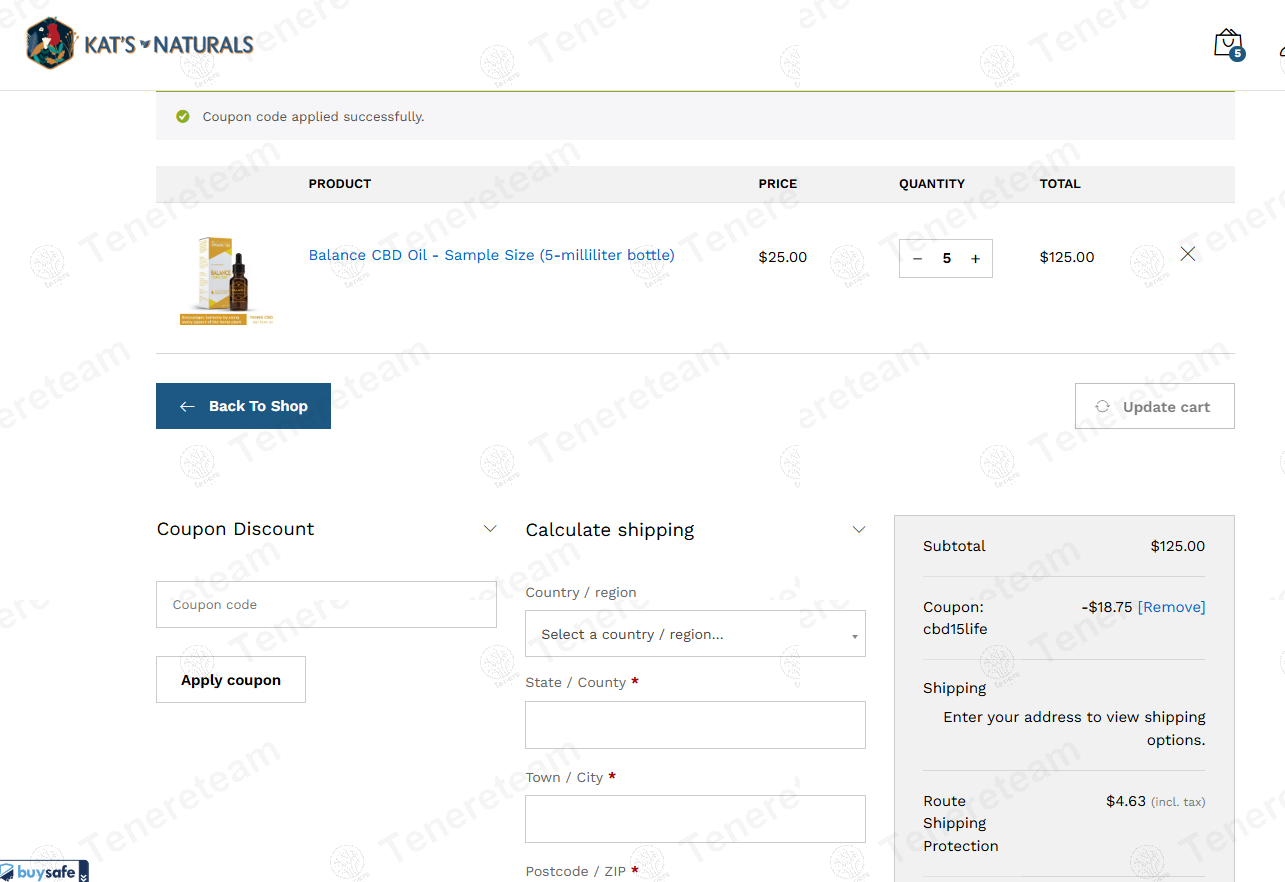The width and height of the screenshot is (1285, 882).
Task: Click the QUANTITY column header
Action: [932, 184]
